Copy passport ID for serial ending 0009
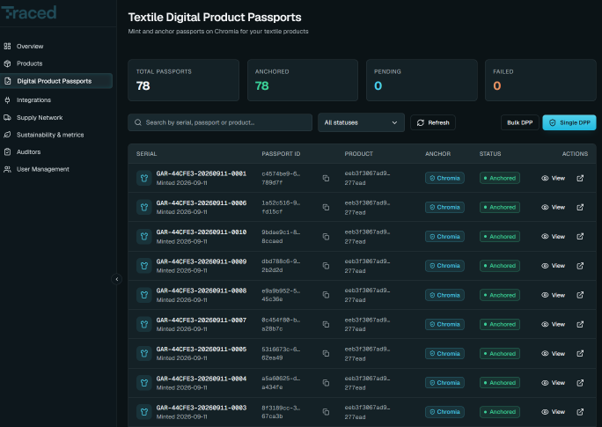Screen dimensions: 602x427 pos(326,266)
